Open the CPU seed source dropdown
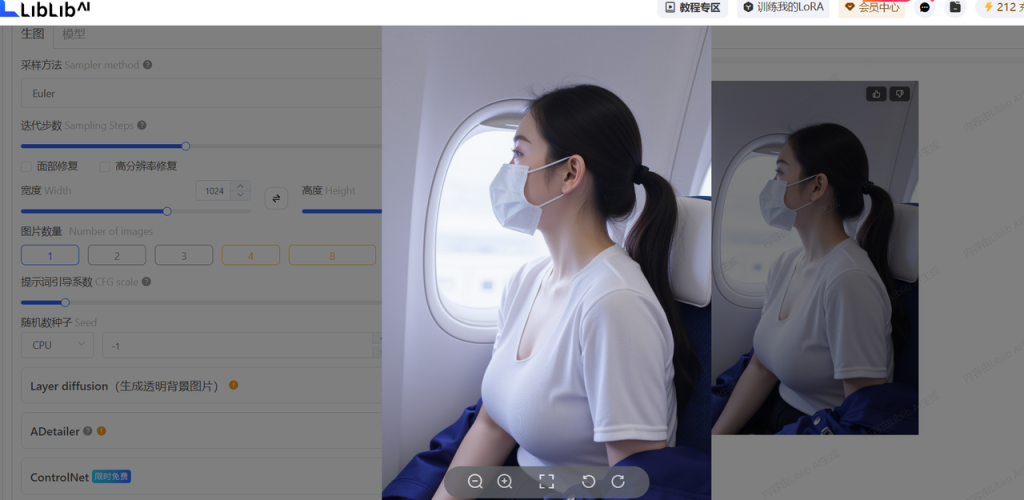 (x=57, y=345)
